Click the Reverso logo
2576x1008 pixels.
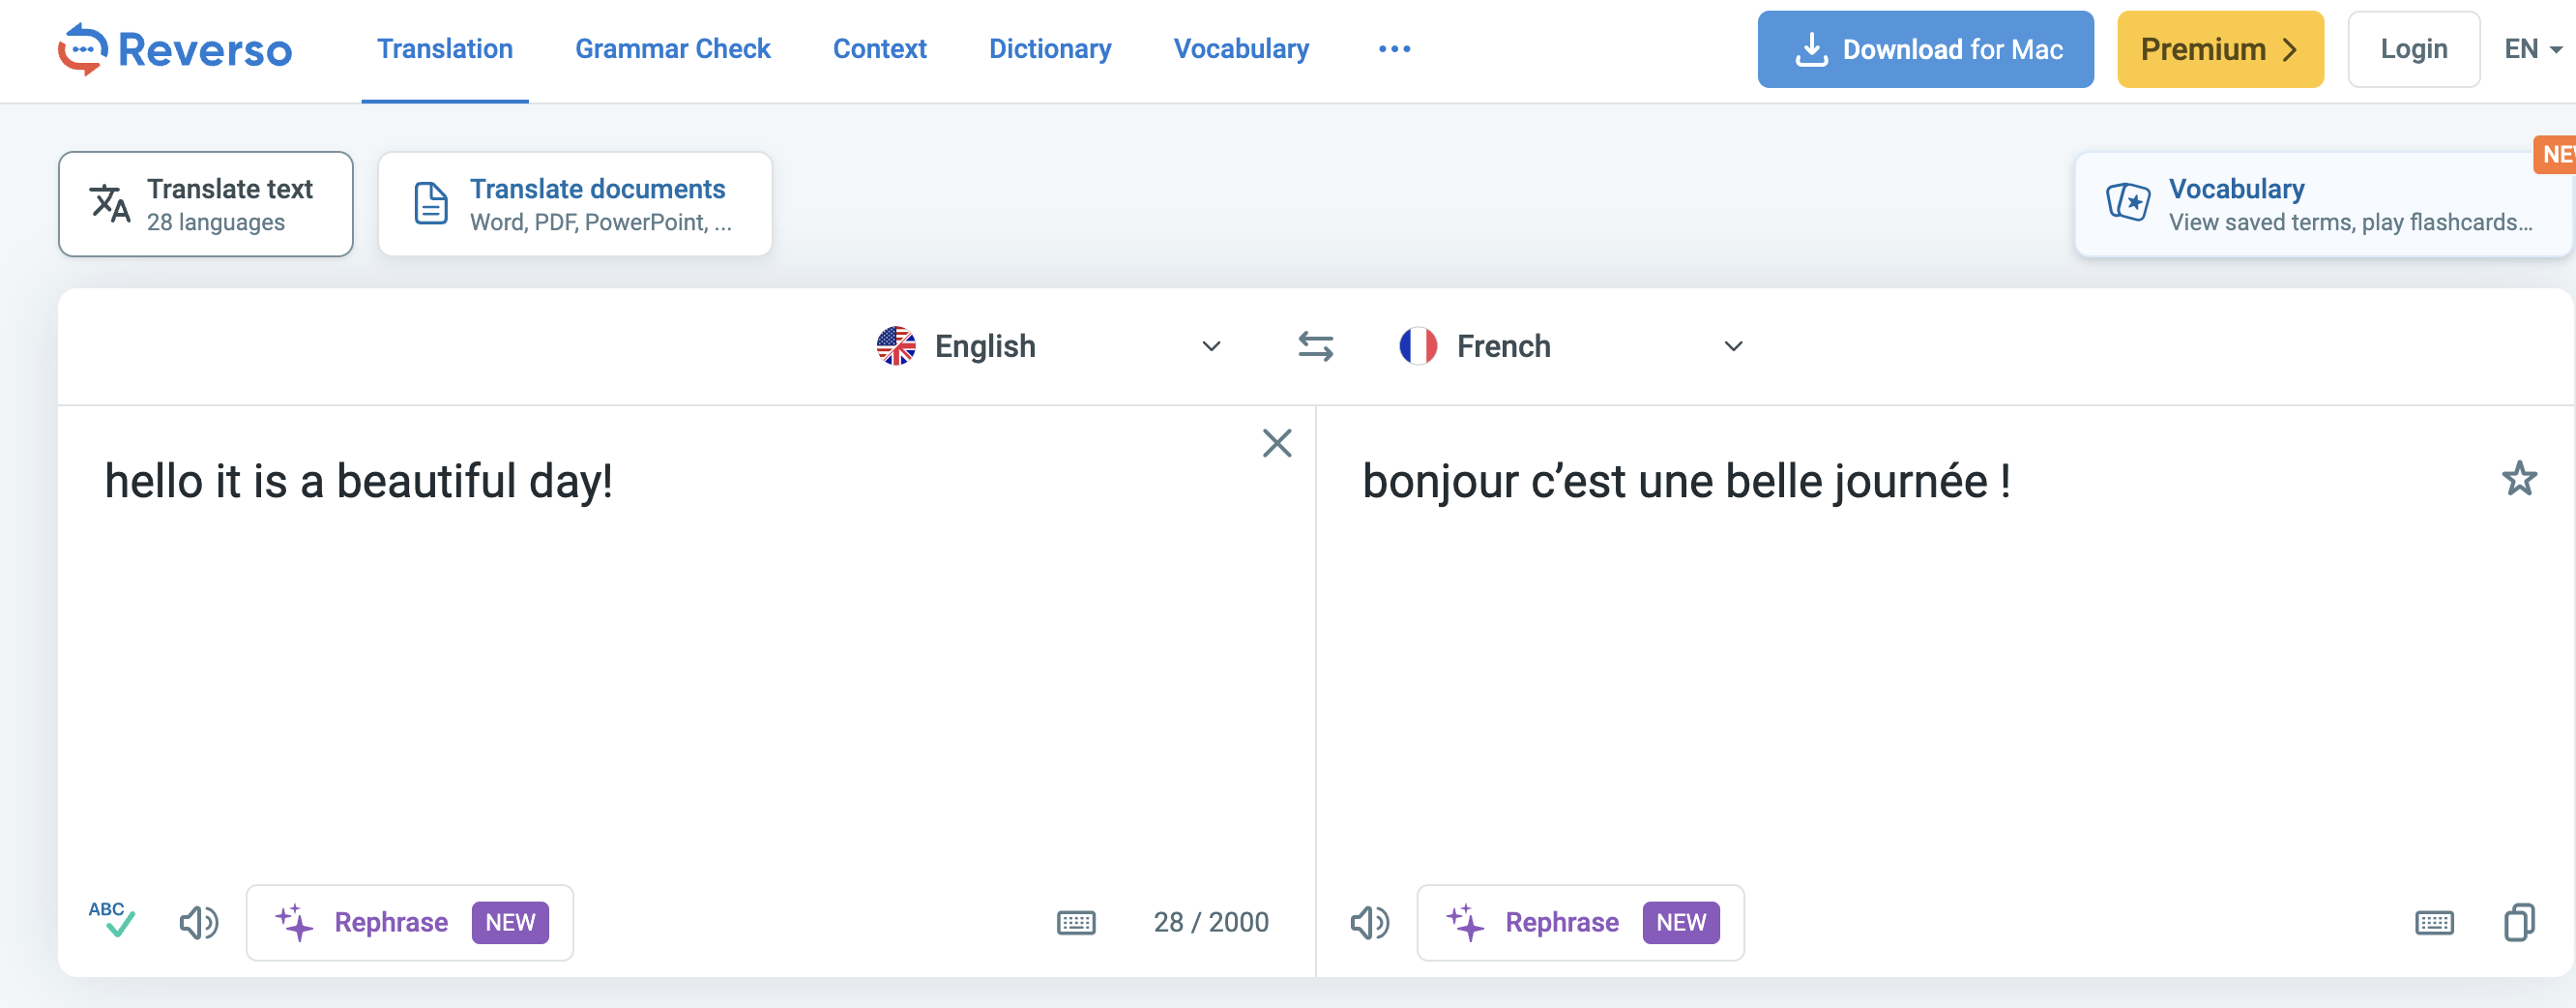175,48
